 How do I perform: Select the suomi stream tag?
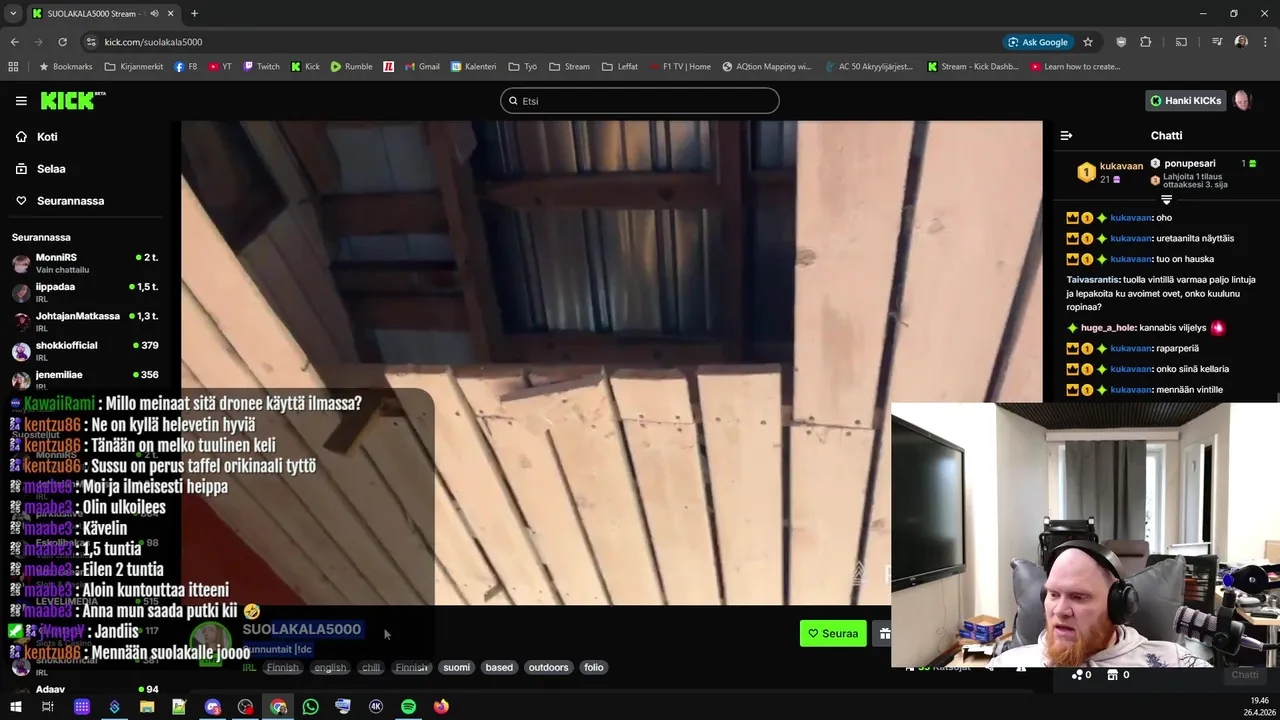point(457,667)
